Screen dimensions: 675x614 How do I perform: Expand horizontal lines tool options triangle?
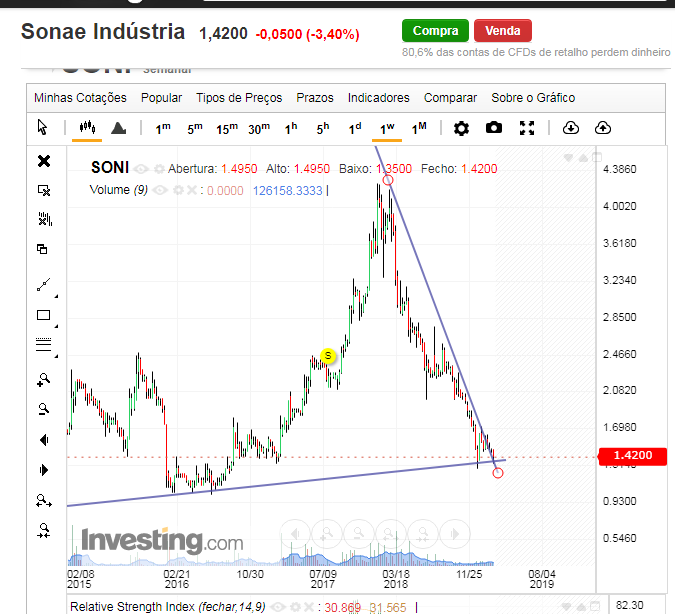click(56, 356)
